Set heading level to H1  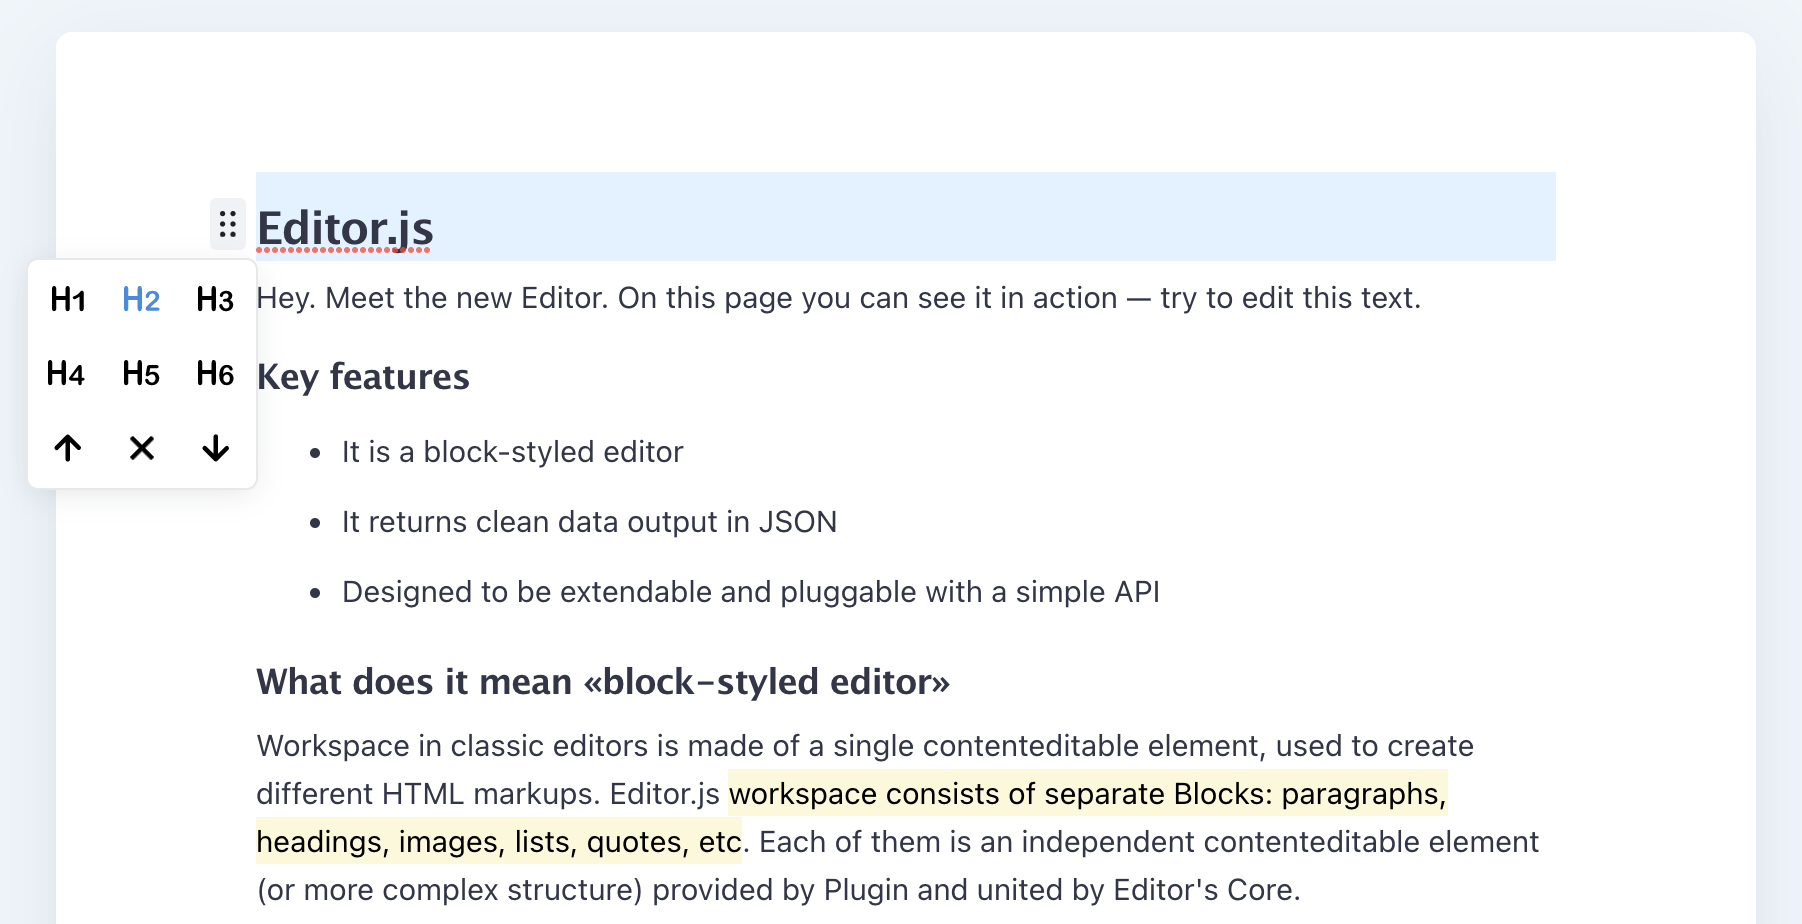point(68,299)
